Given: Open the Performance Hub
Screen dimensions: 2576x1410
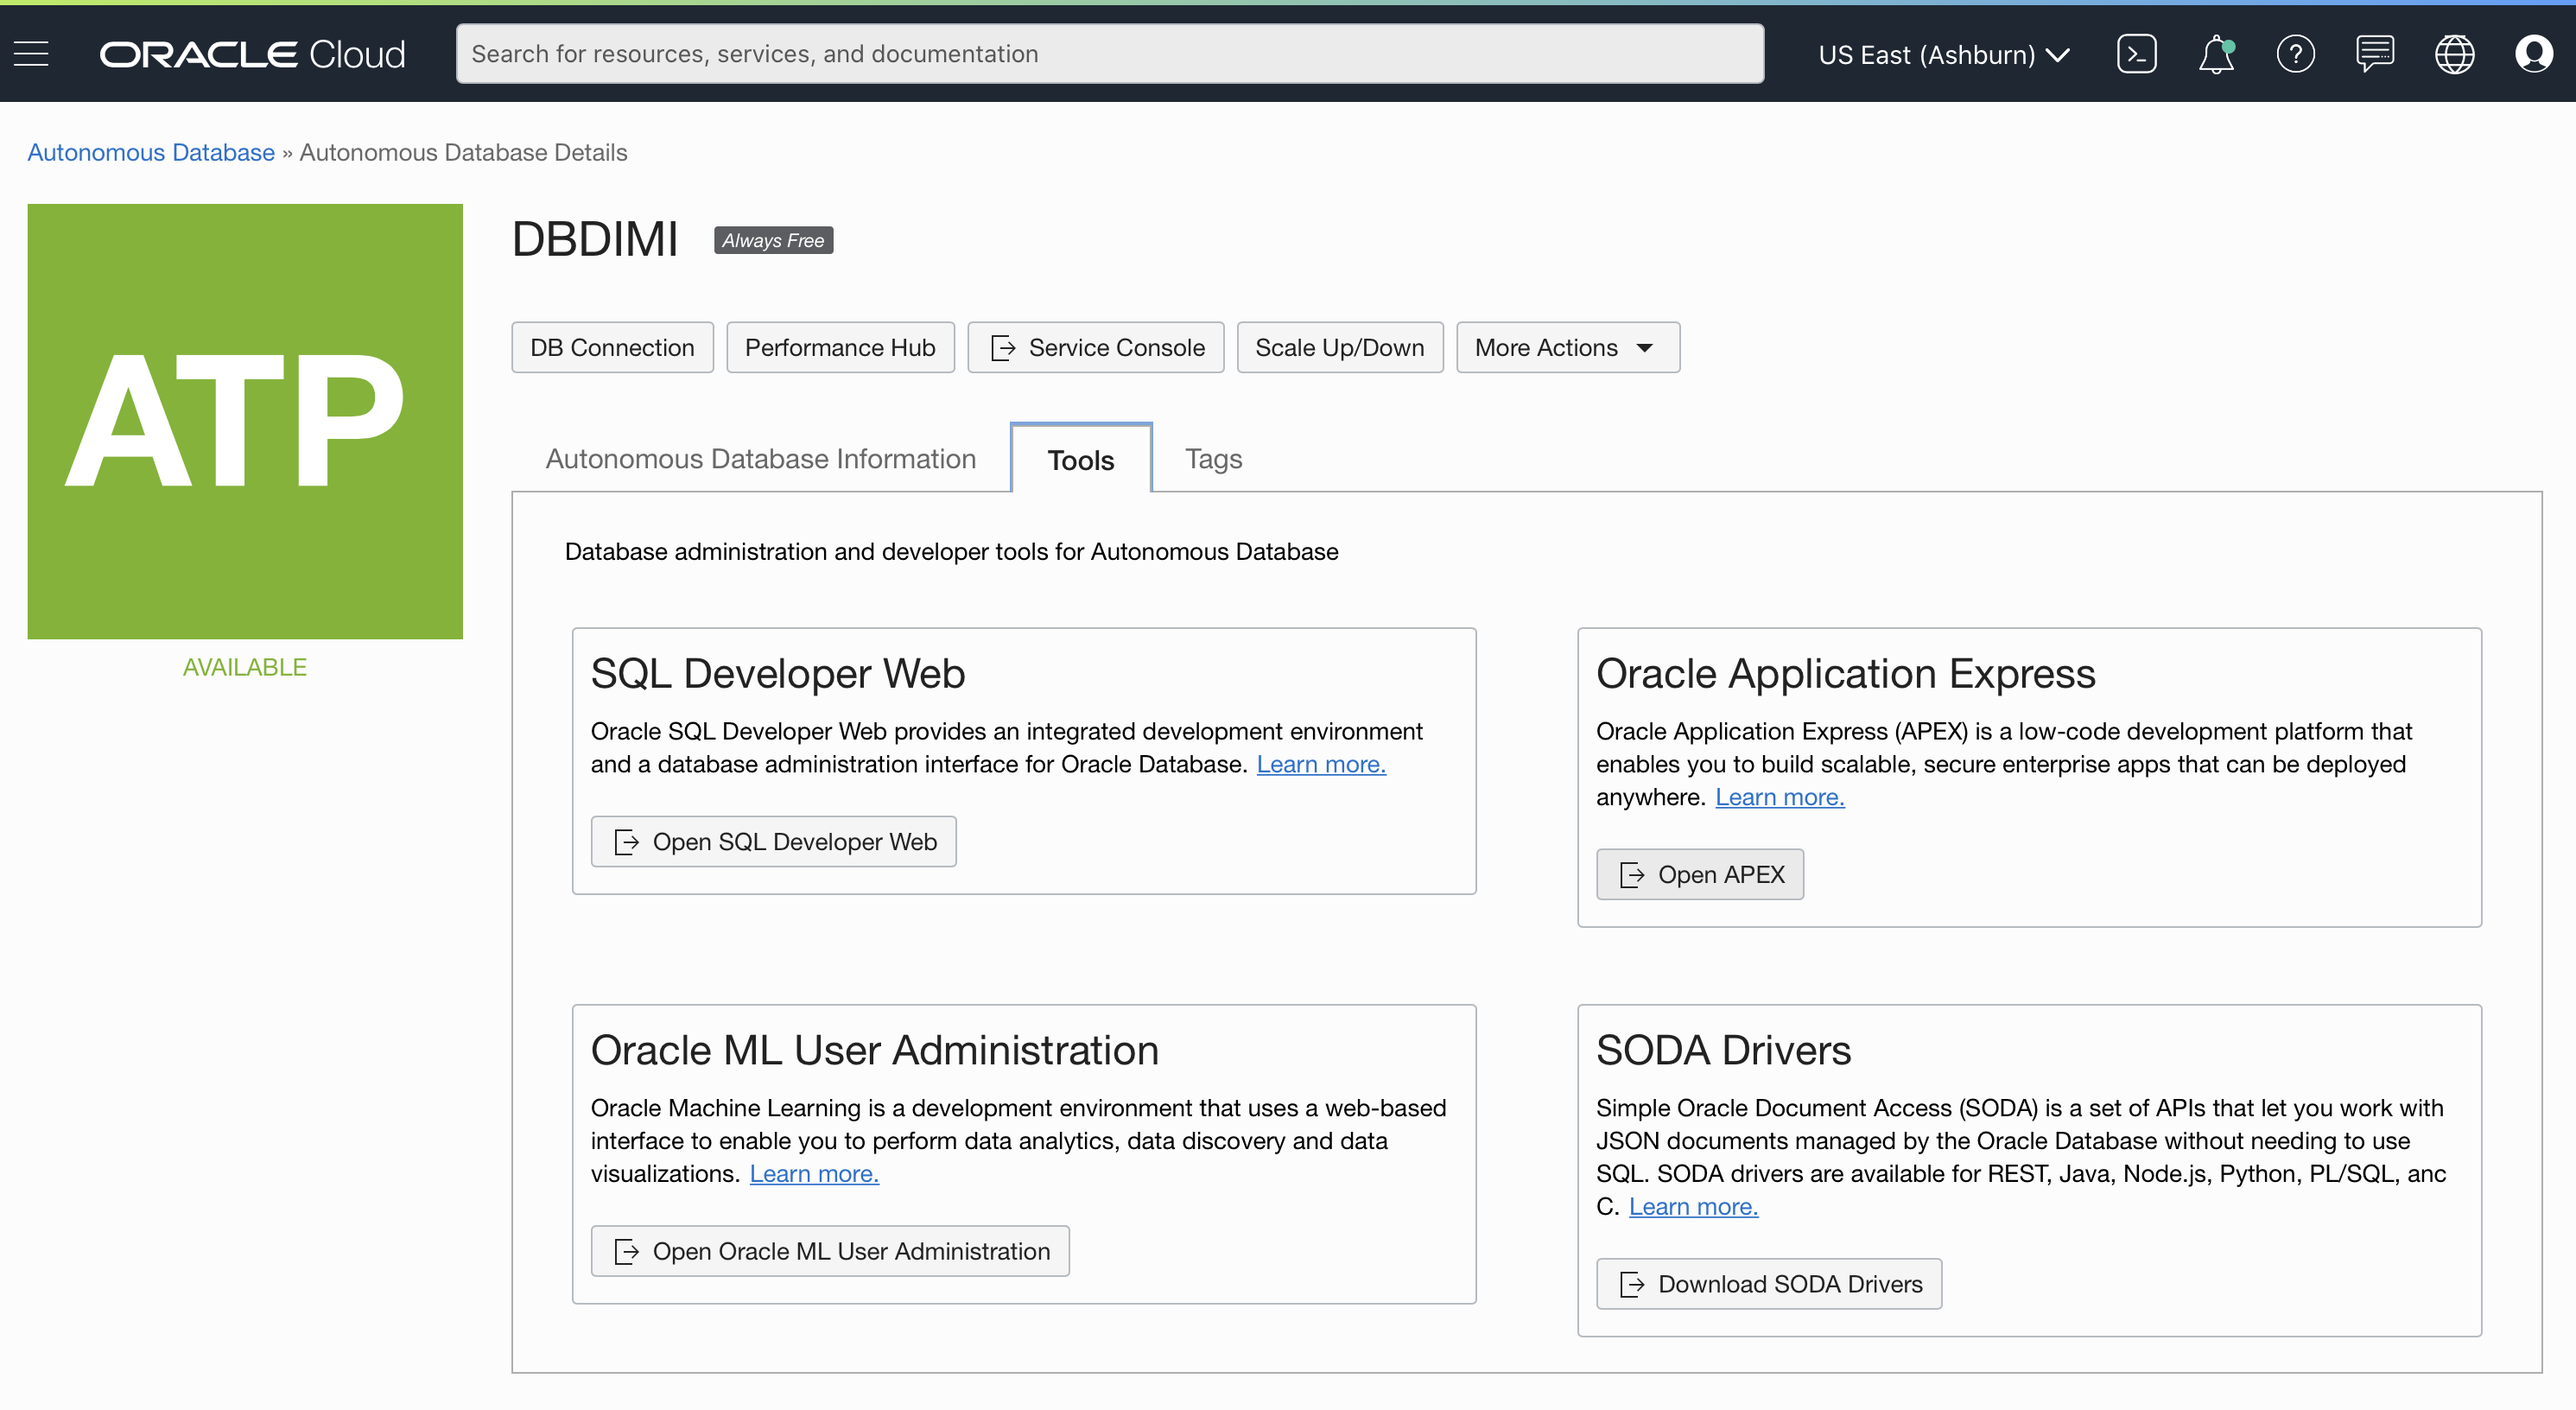Looking at the screenshot, I should coord(840,347).
